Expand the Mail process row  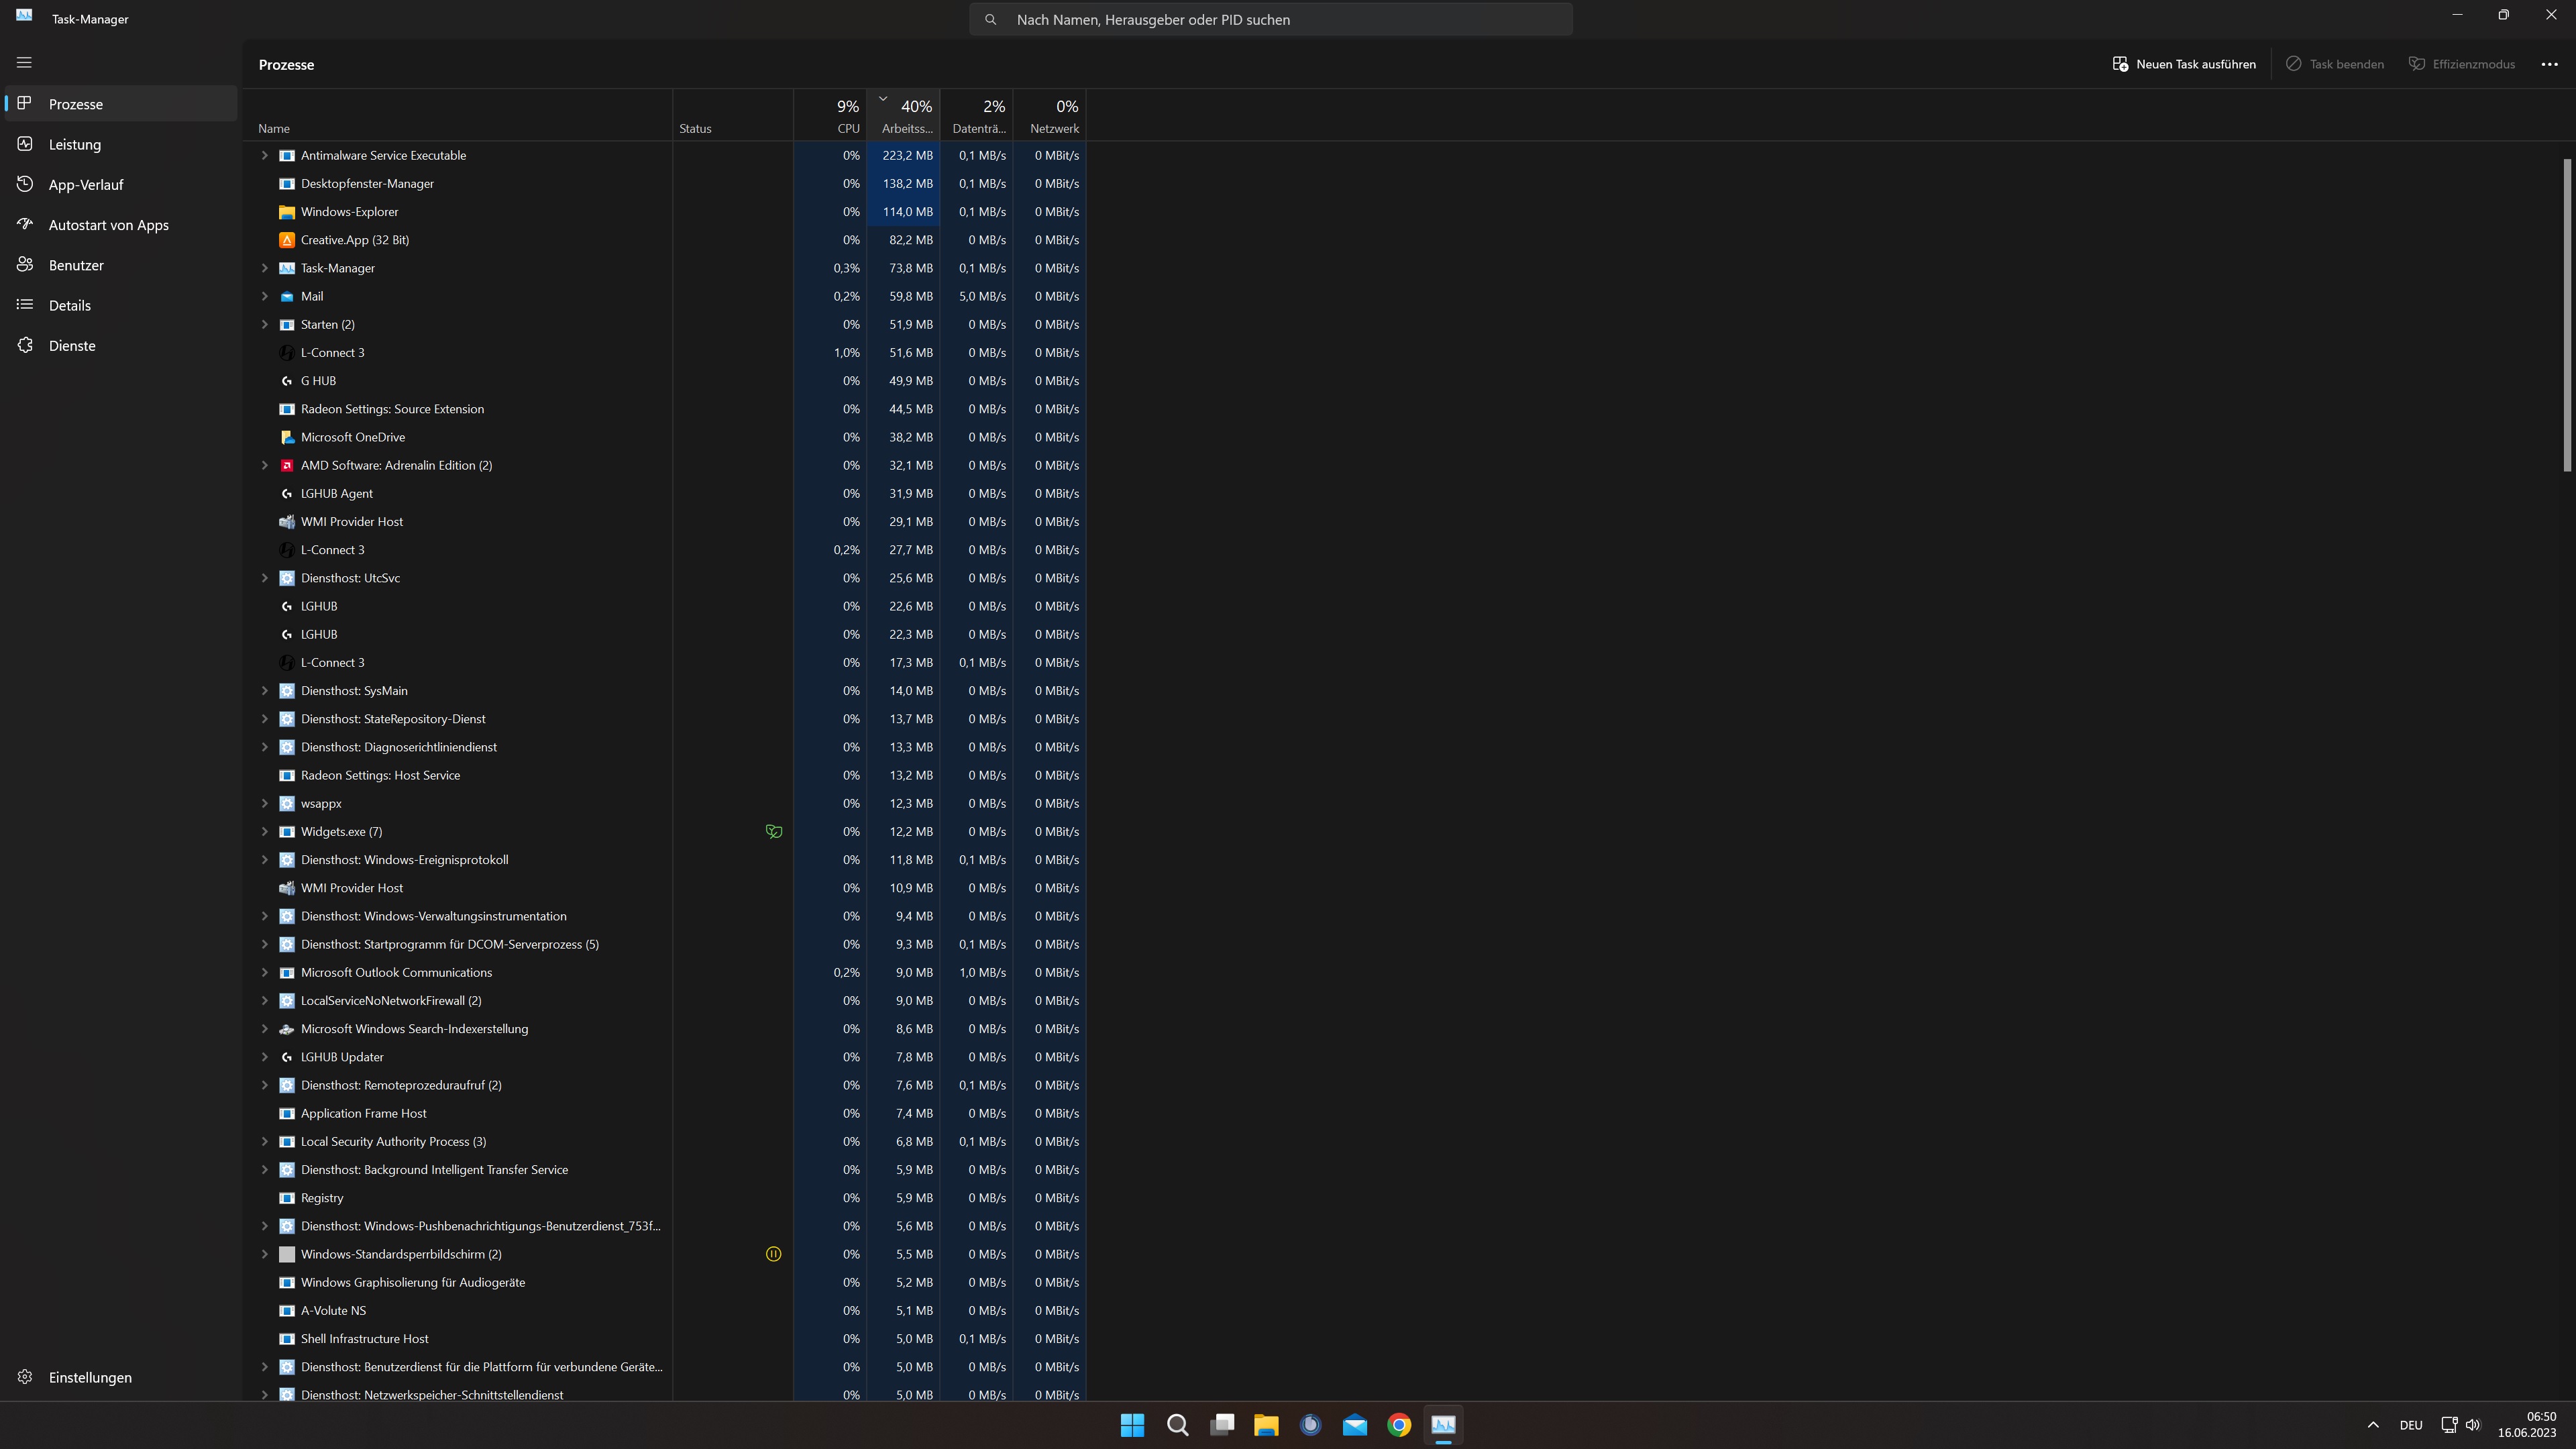click(x=265, y=296)
